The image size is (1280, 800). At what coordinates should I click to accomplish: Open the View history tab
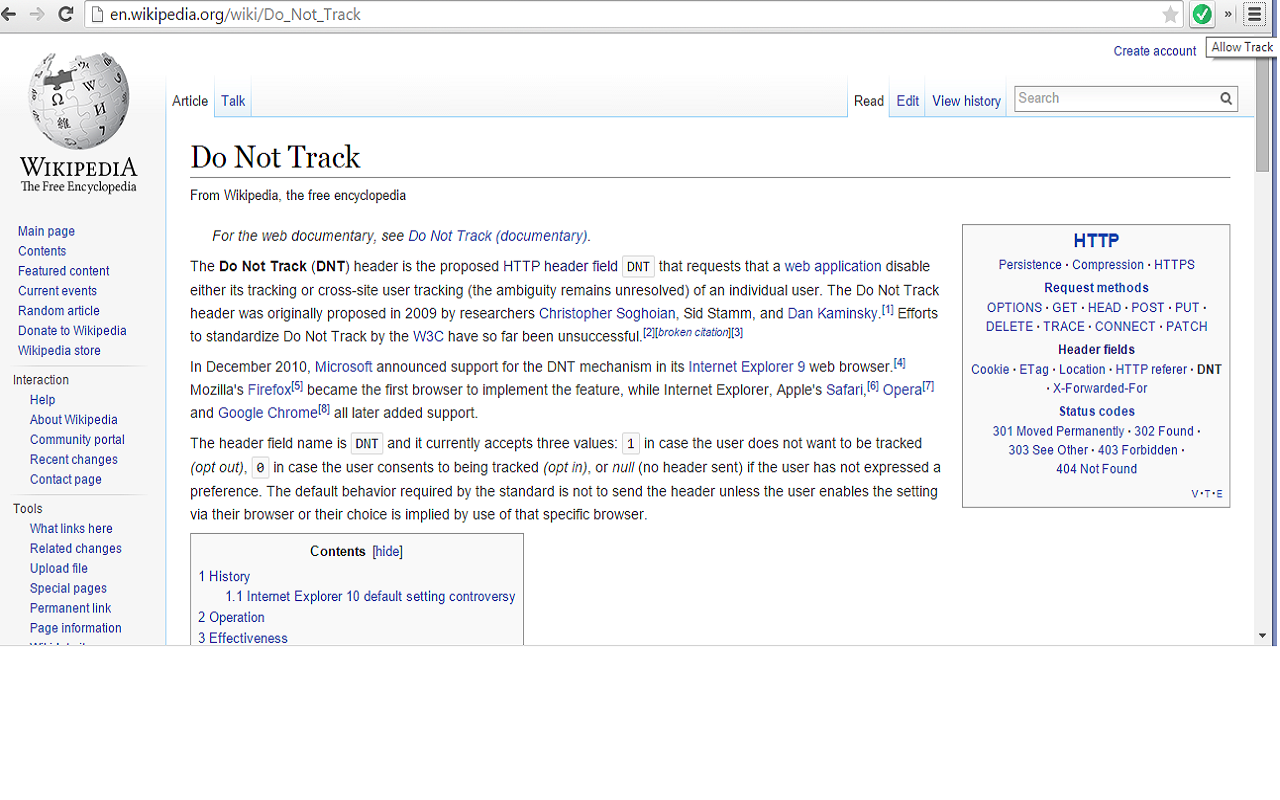click(966, 101)
